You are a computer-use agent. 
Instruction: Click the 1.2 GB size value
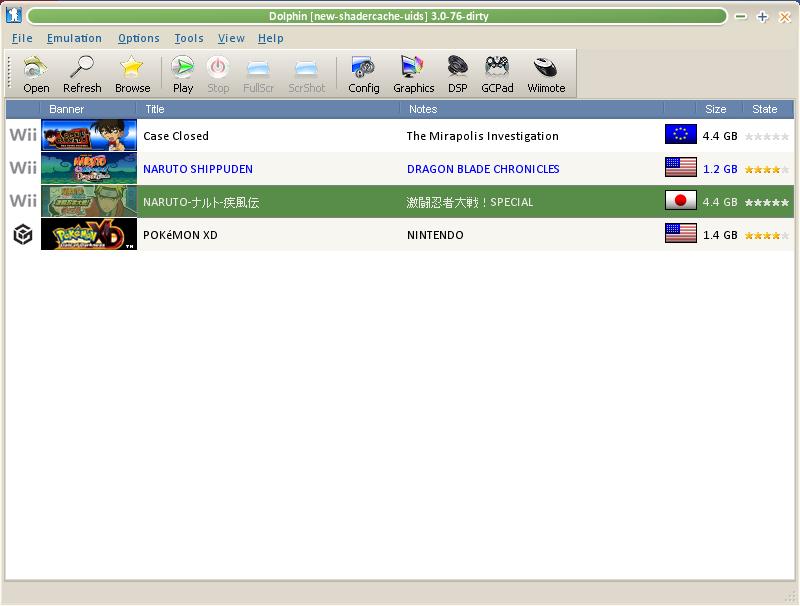tap(720, 169)
